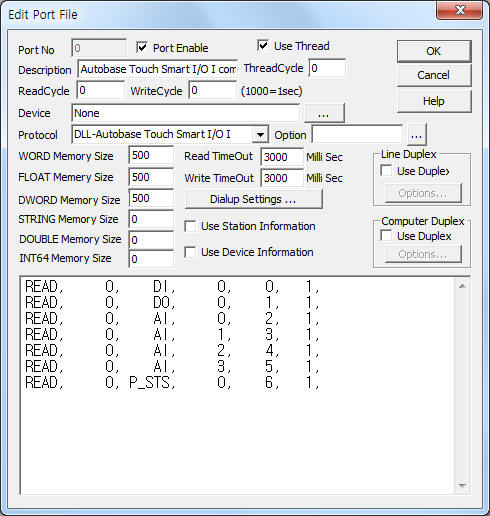490x516 pixels.
Task: Enable Use Device Information
Action: [190, 252]
